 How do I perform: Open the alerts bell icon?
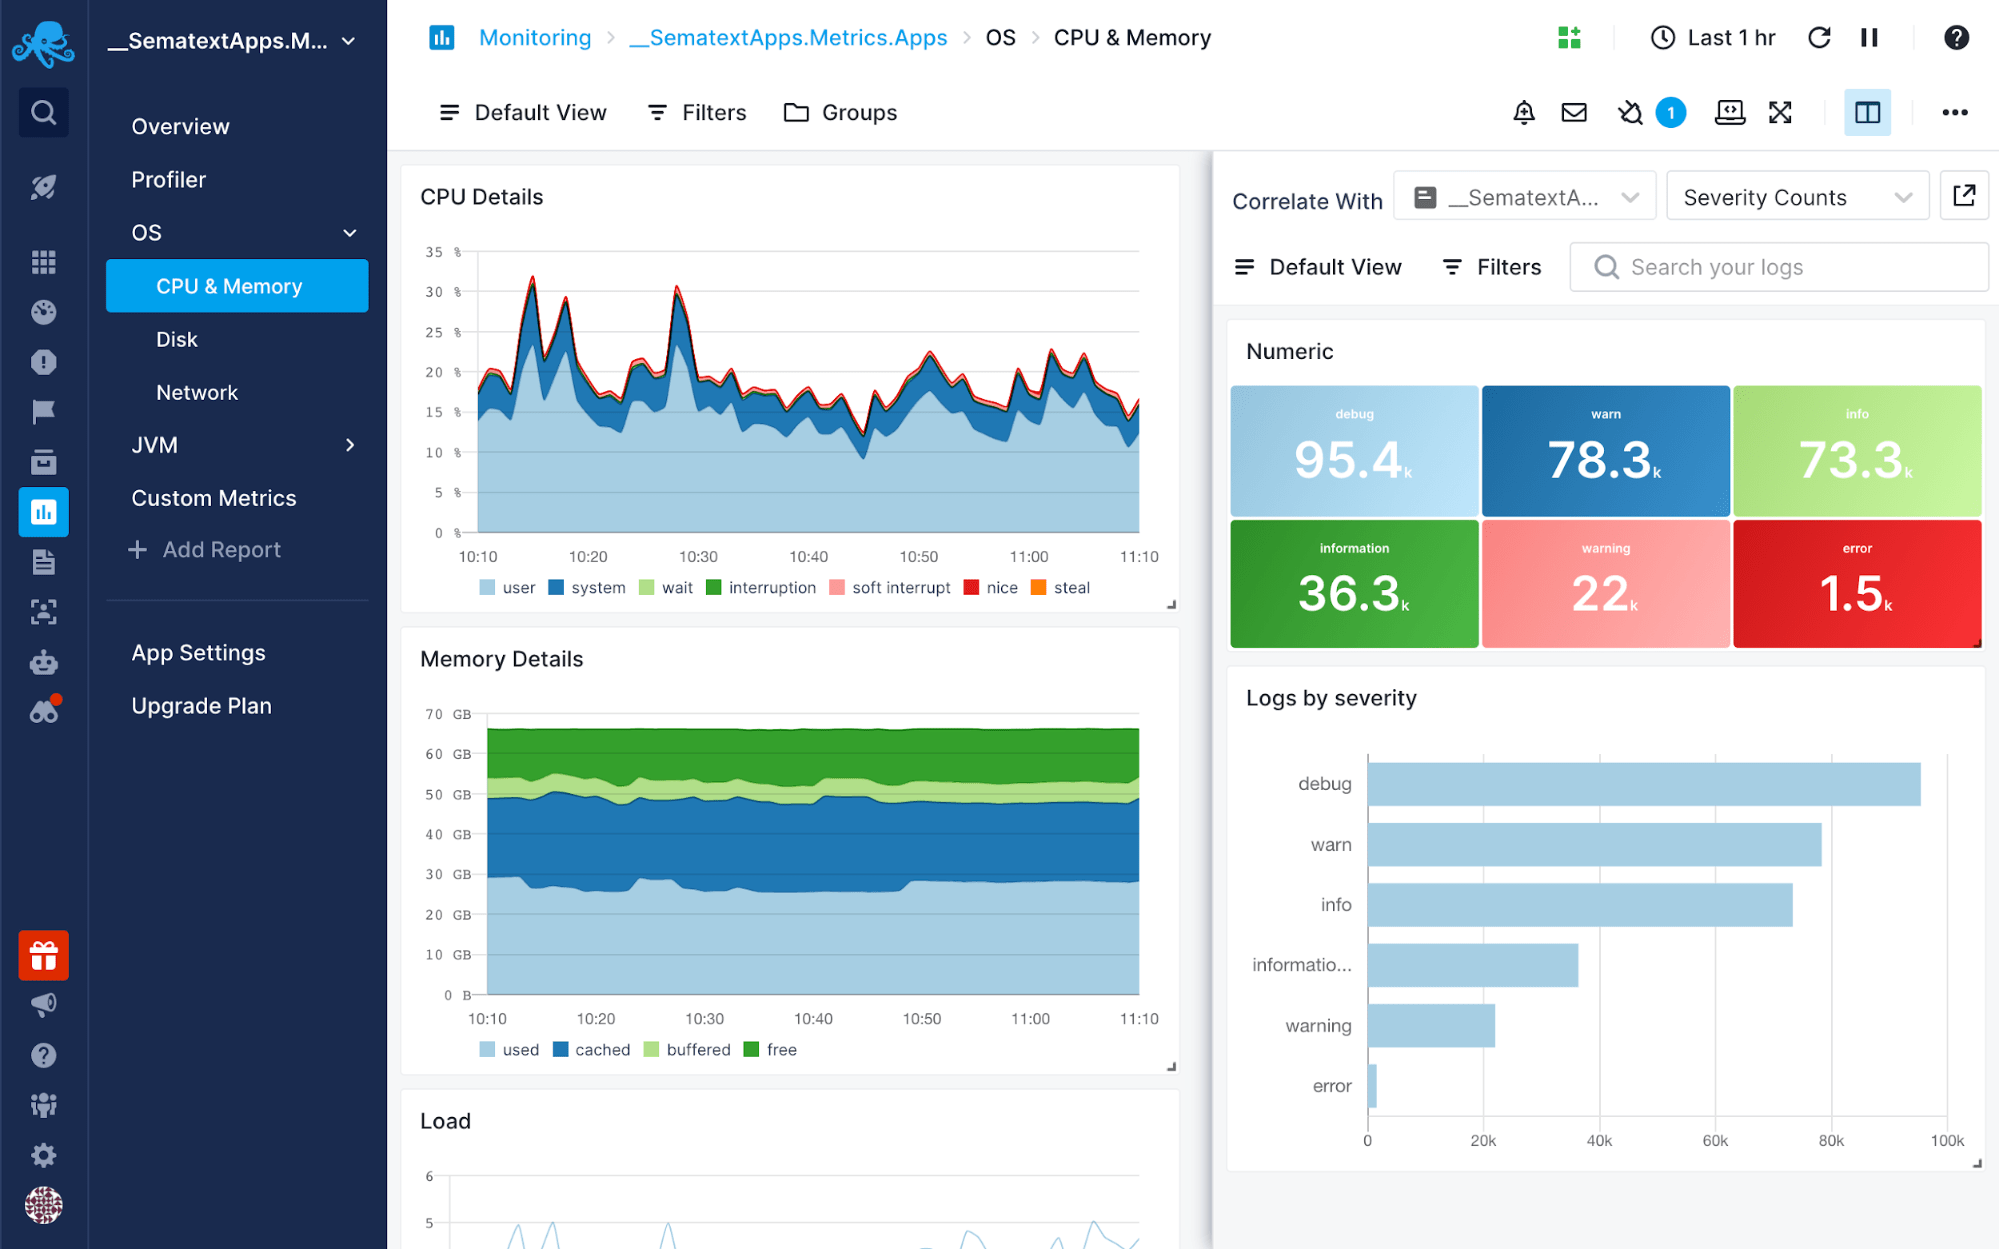1524,112
